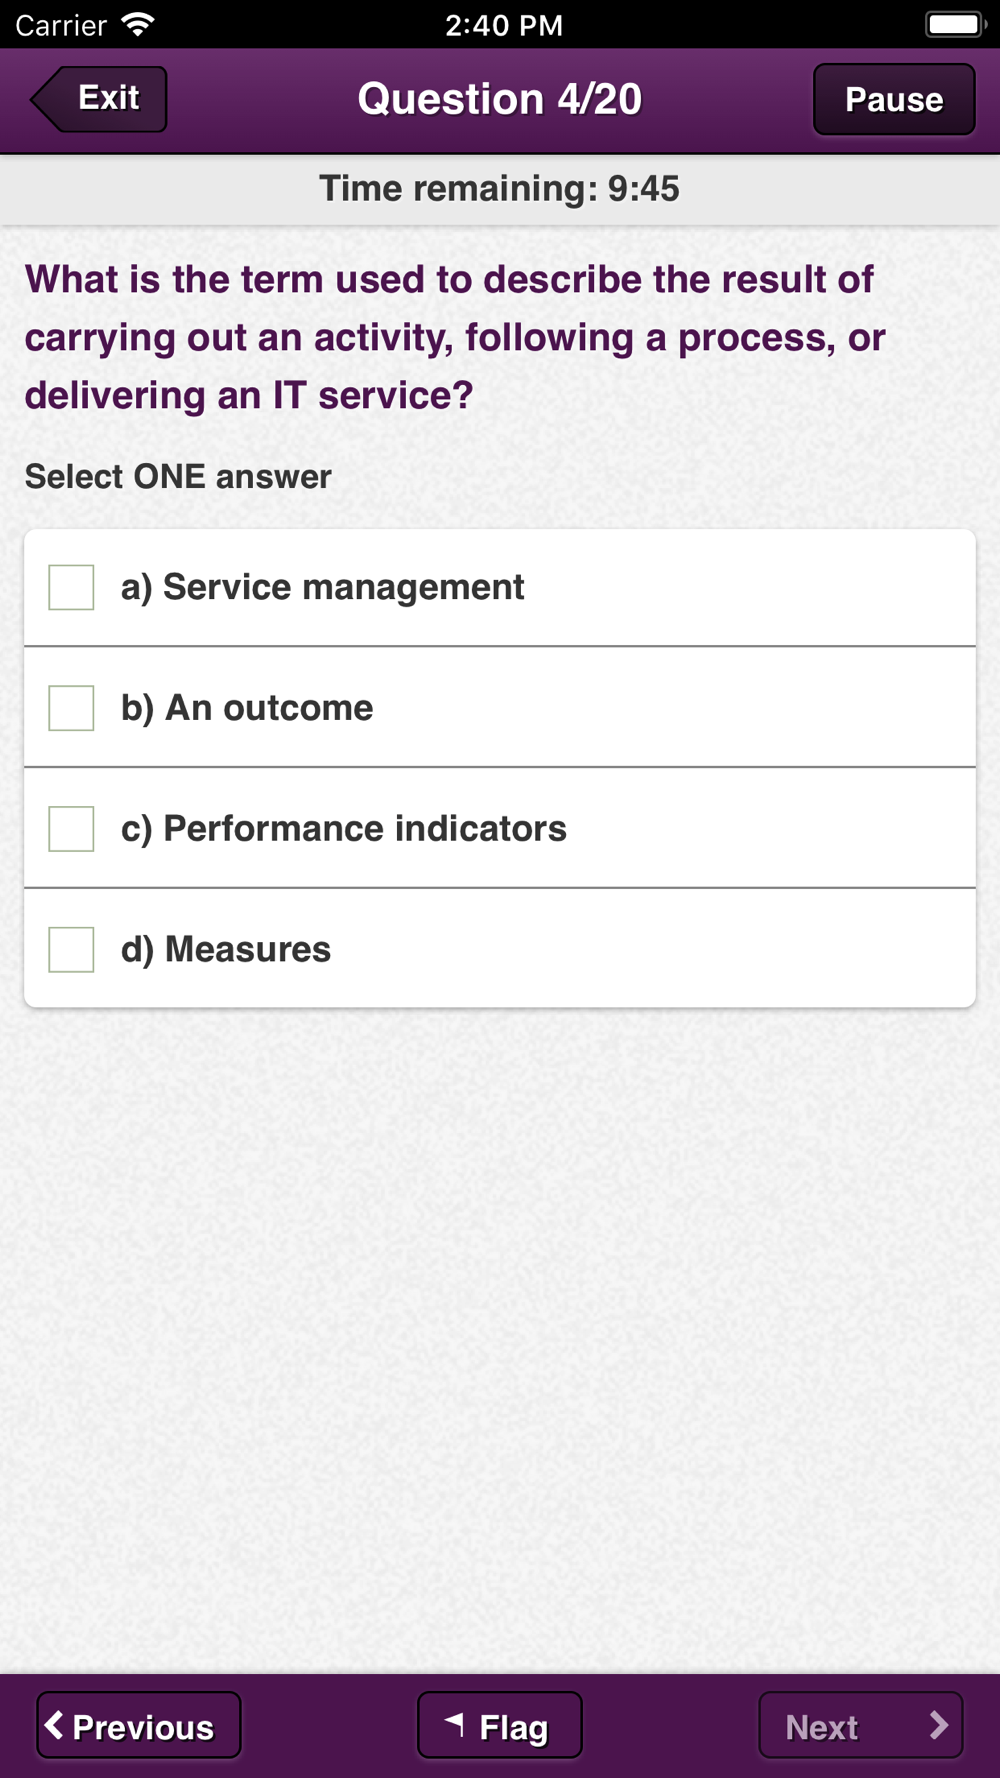
Task: Choose the answer text 'b) An outcome'
Action: point(247,708)
